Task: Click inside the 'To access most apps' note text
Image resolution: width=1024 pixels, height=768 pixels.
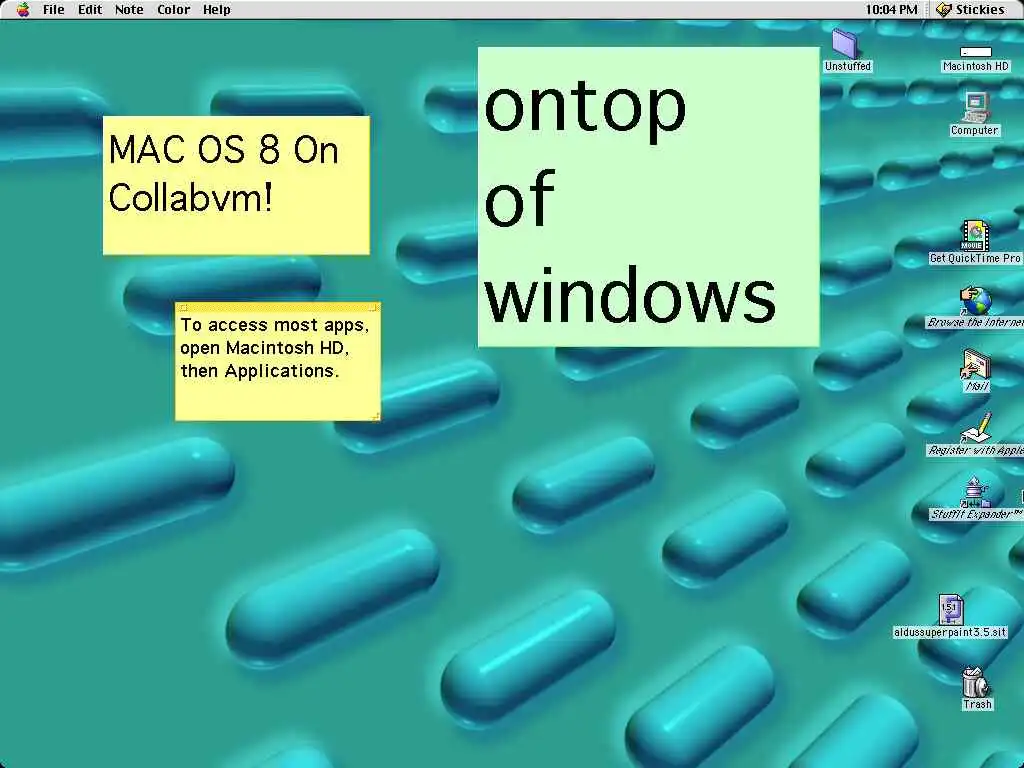Action: tap(274, 348)
